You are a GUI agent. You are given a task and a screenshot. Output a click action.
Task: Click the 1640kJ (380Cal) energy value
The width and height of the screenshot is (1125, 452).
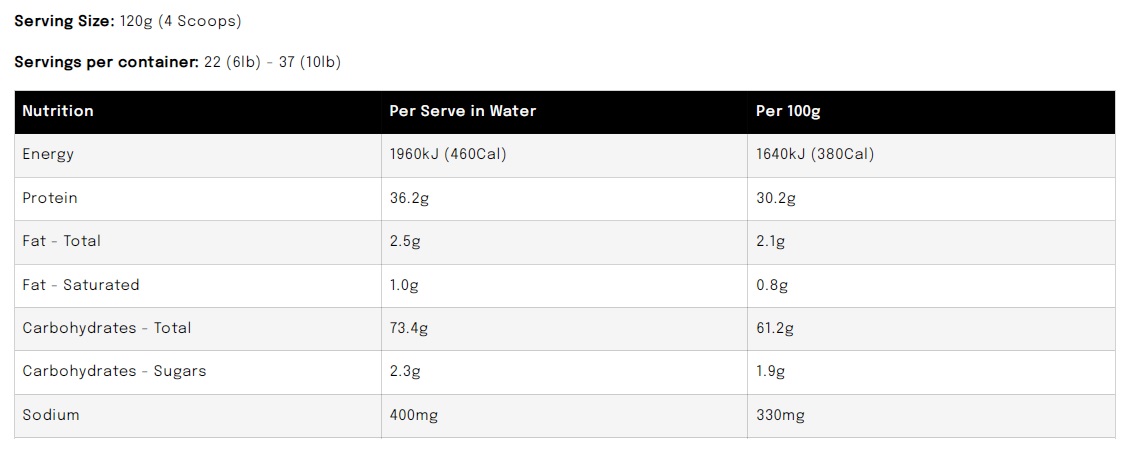(x=814, y=155)
